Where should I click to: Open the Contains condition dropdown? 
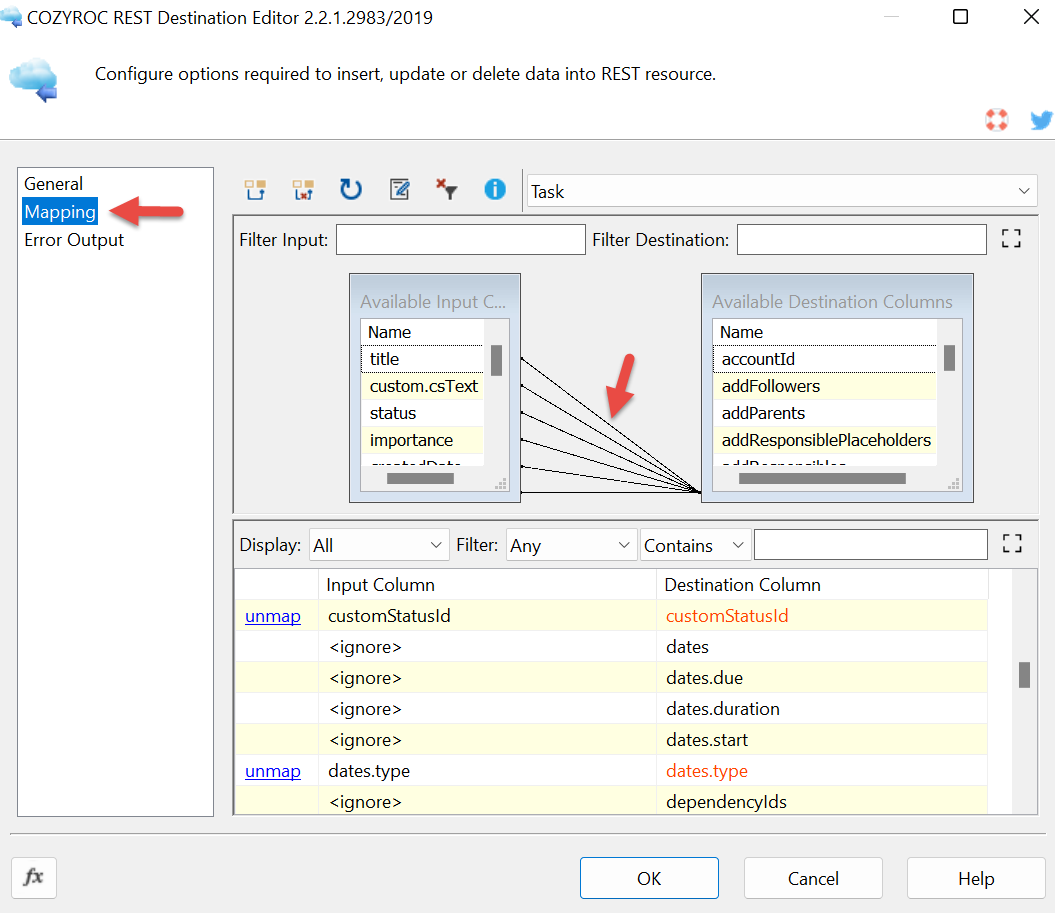[695, 545]
